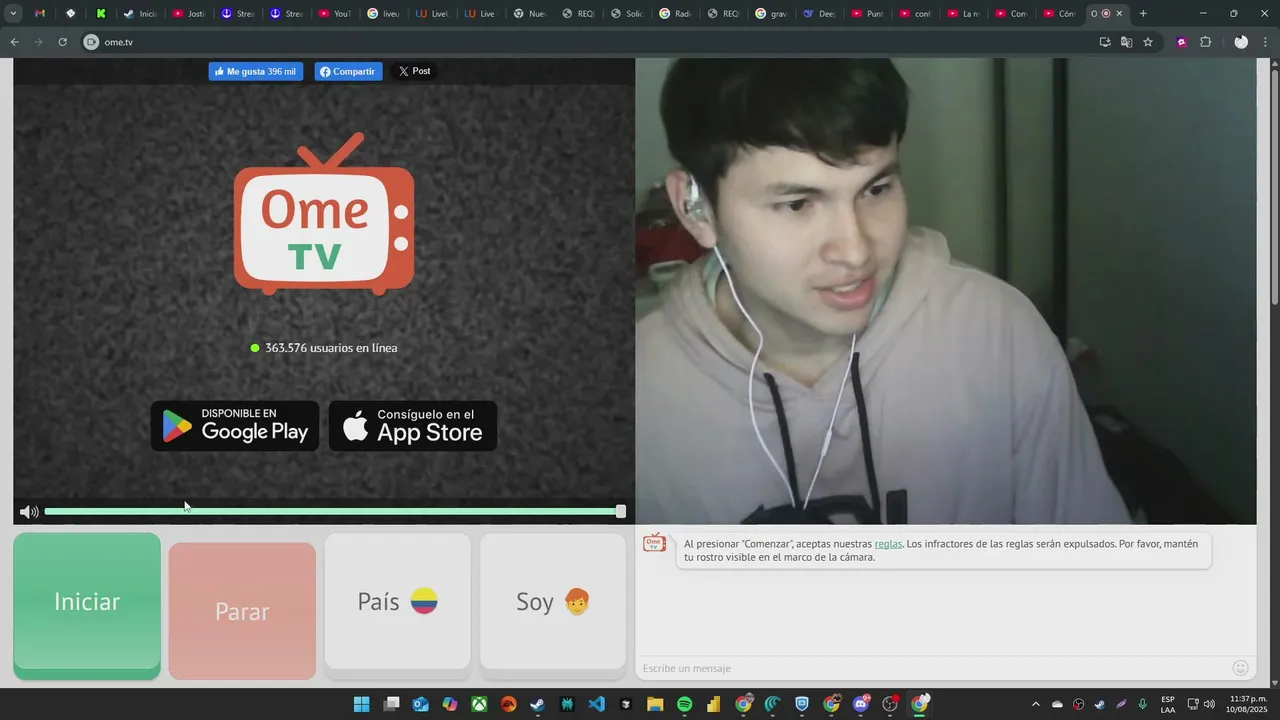
Task: Switch to the Kick tab
Action: coord(101,13)
